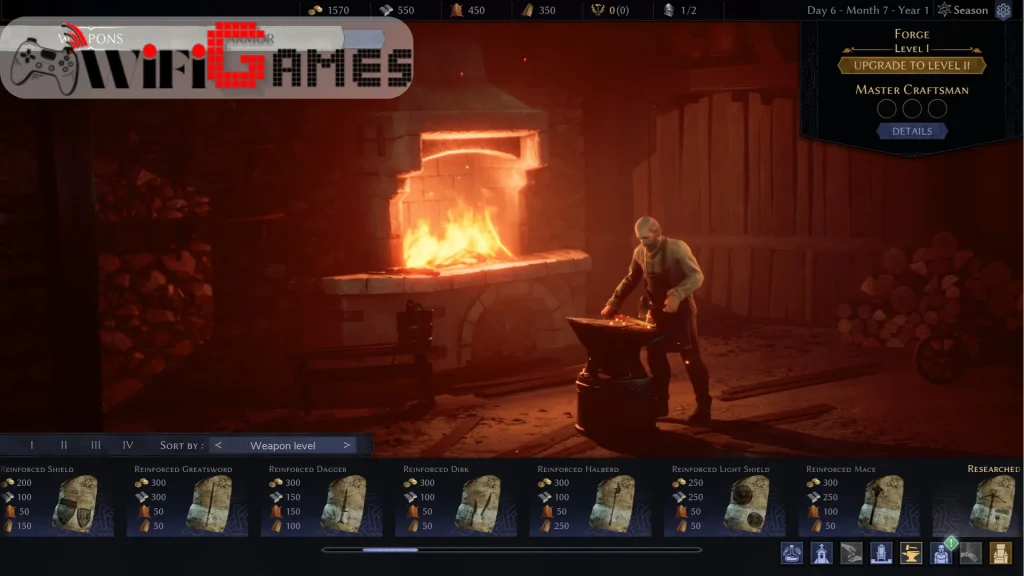1024x576 pixels.
Task: Select the golden anvil forge icon
Action: pos(911,553)
